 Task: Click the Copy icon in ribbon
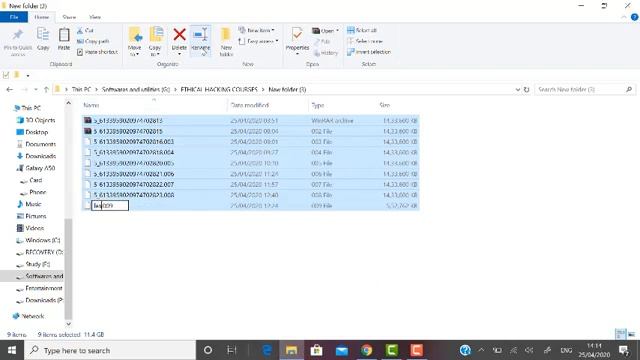point(43,35)
